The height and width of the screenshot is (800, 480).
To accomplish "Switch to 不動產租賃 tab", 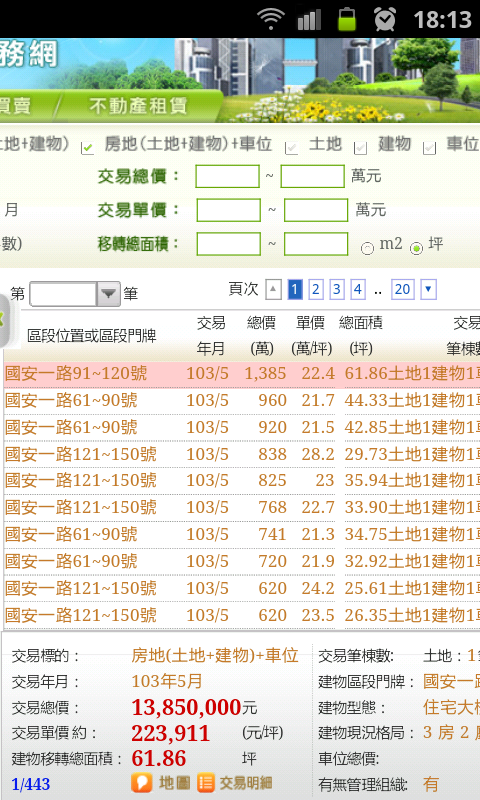I will point(138,106).
